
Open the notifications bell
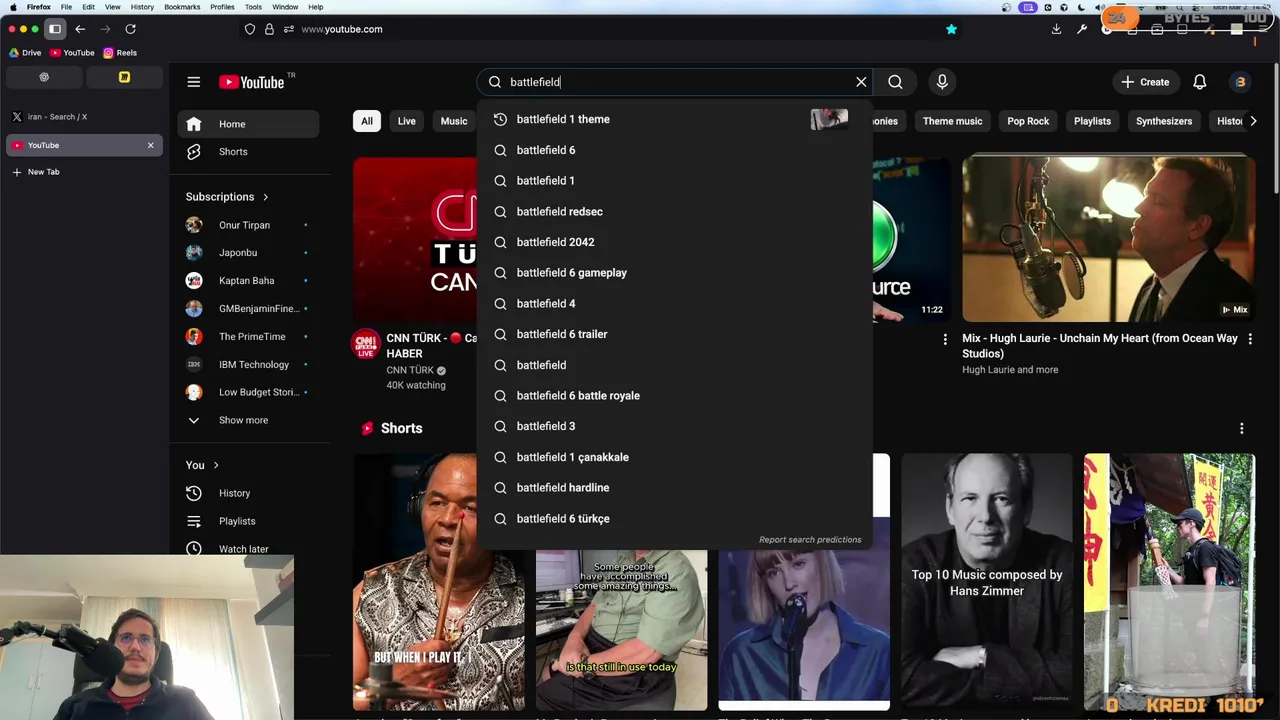pos(1199,82)
